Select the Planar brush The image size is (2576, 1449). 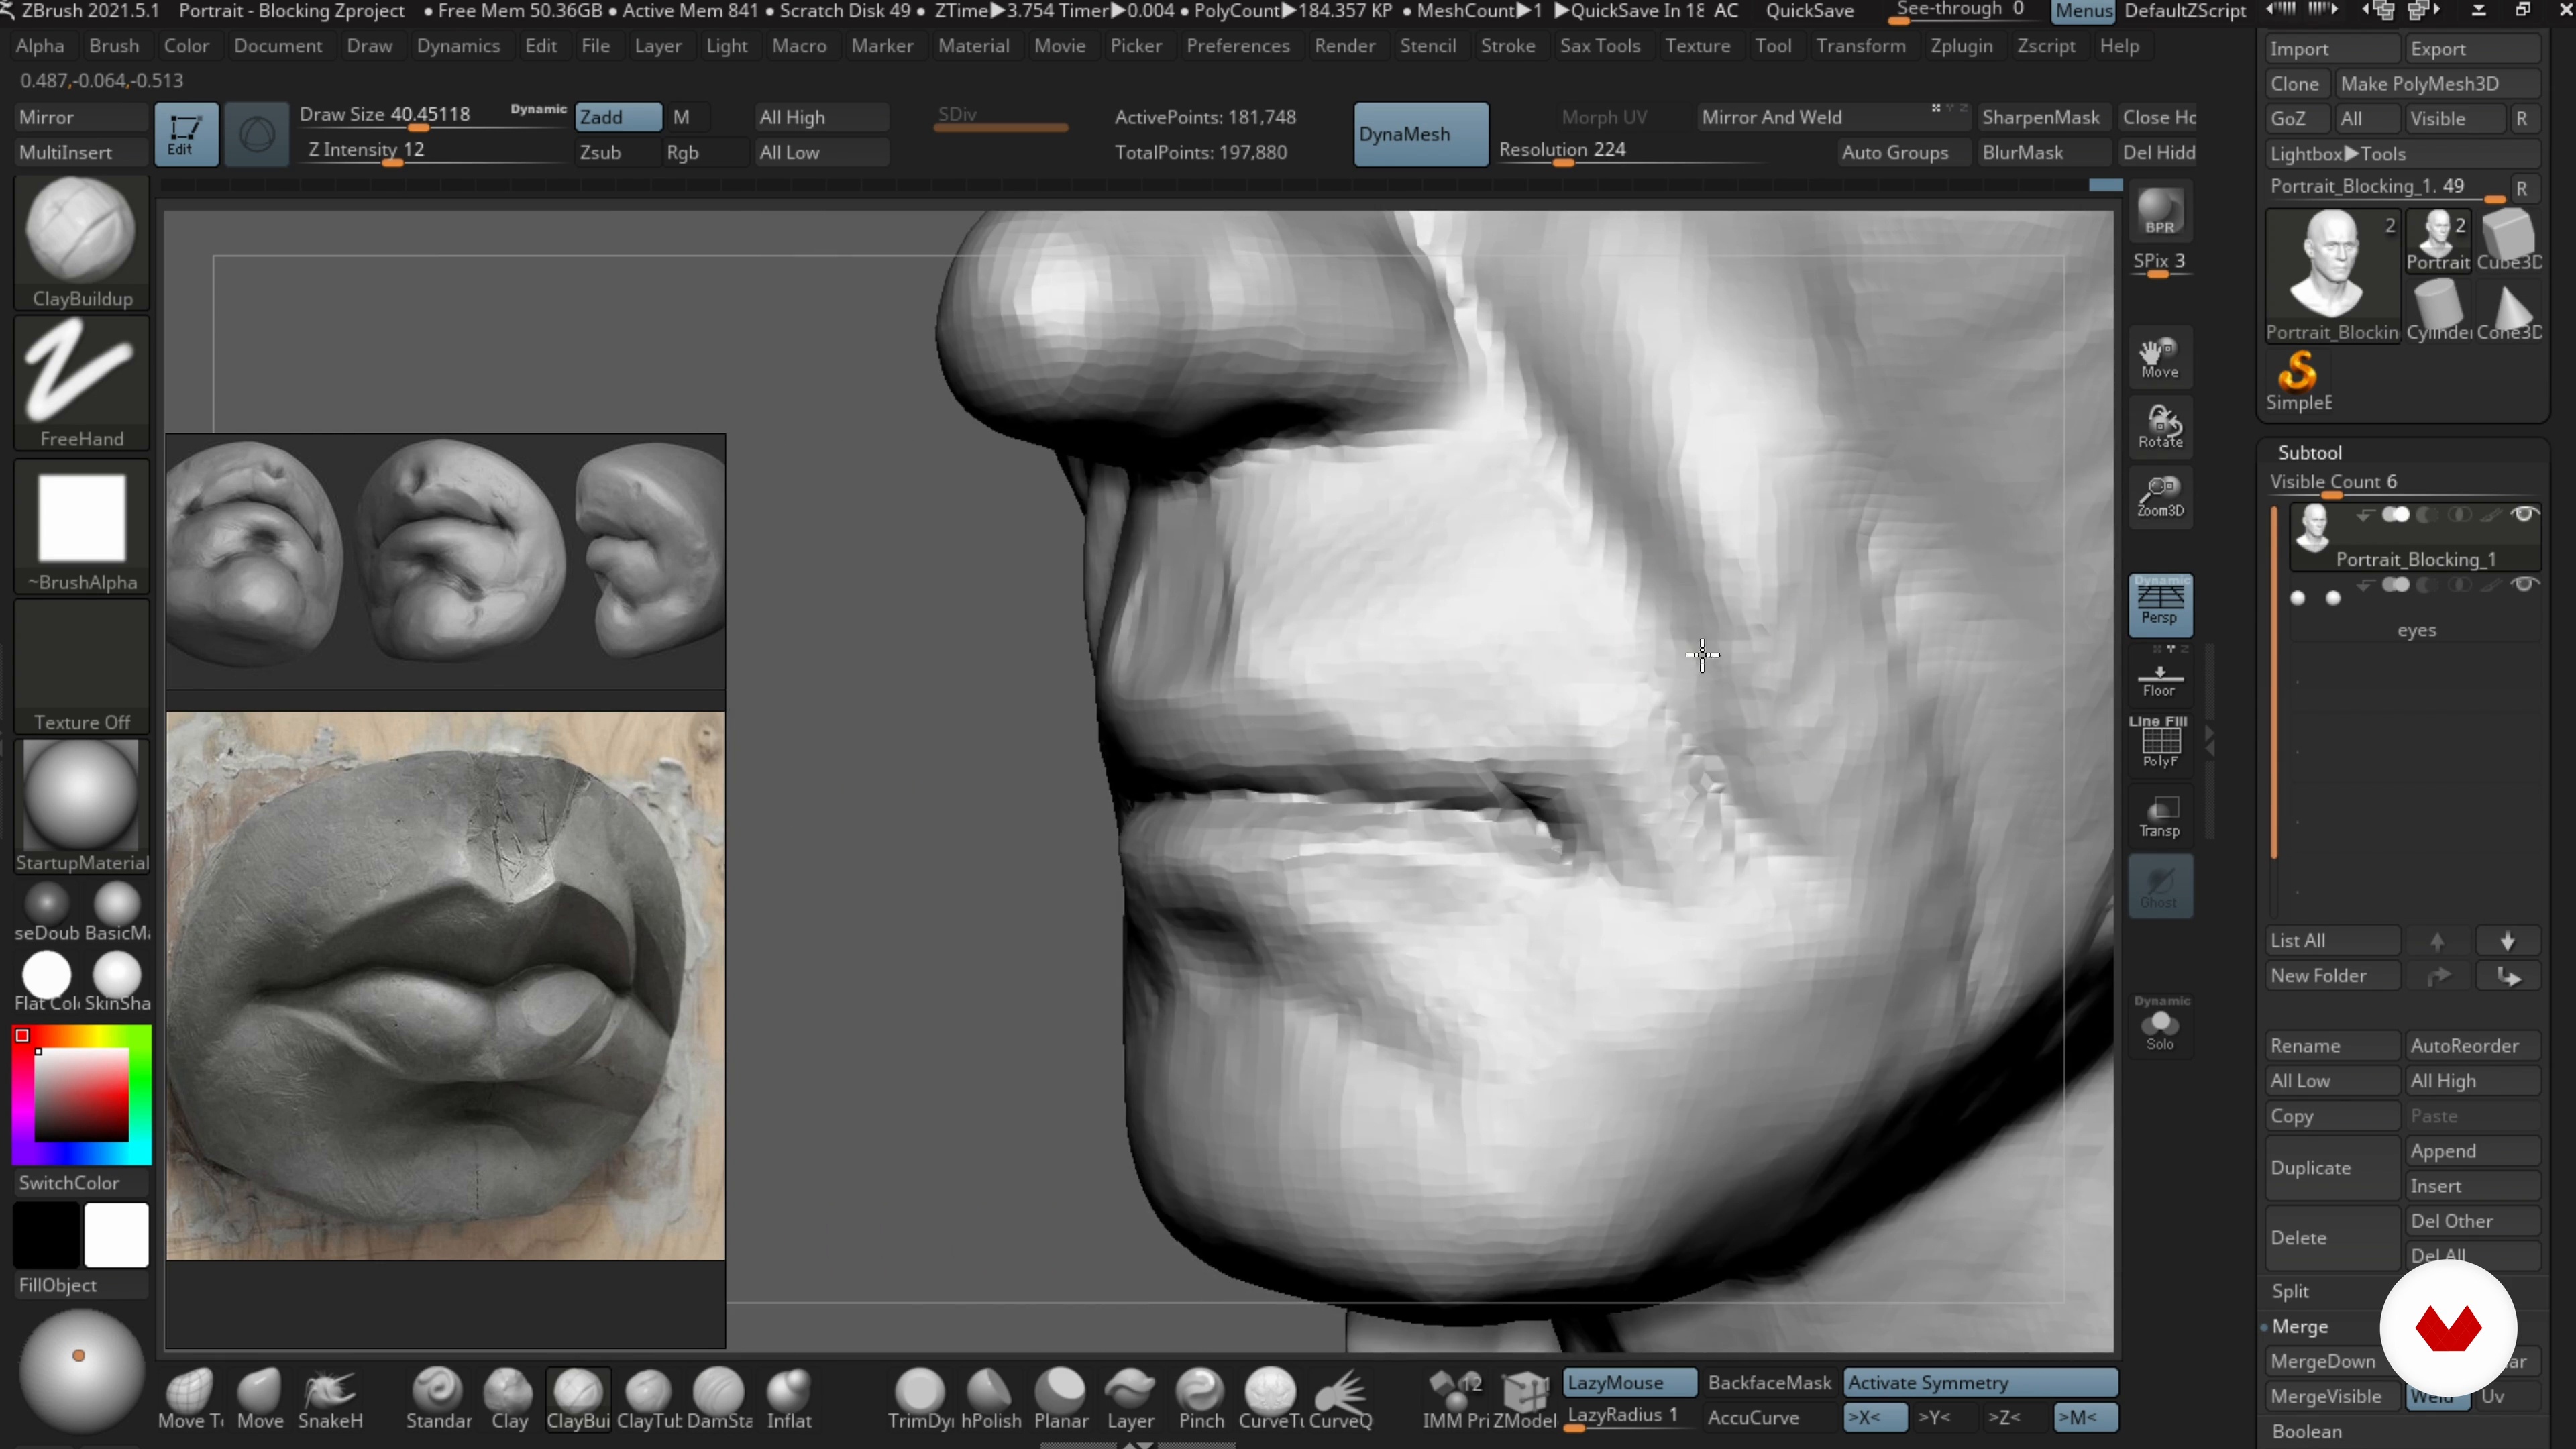[x=1061, y=1399]
